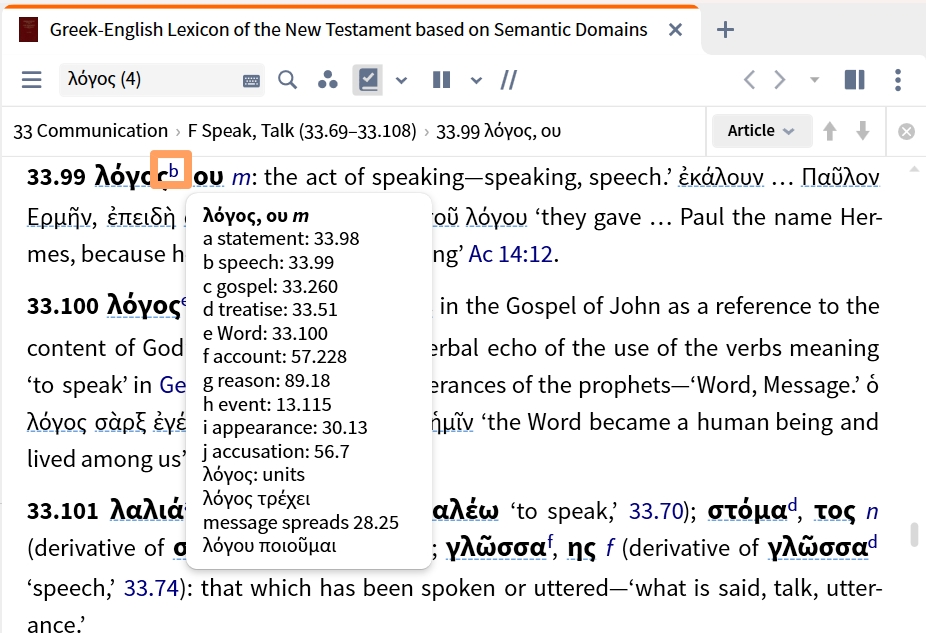Click the lexicon book cover icon
The height and width of the screenshot is (633, 926).
(x=28, y=30)
